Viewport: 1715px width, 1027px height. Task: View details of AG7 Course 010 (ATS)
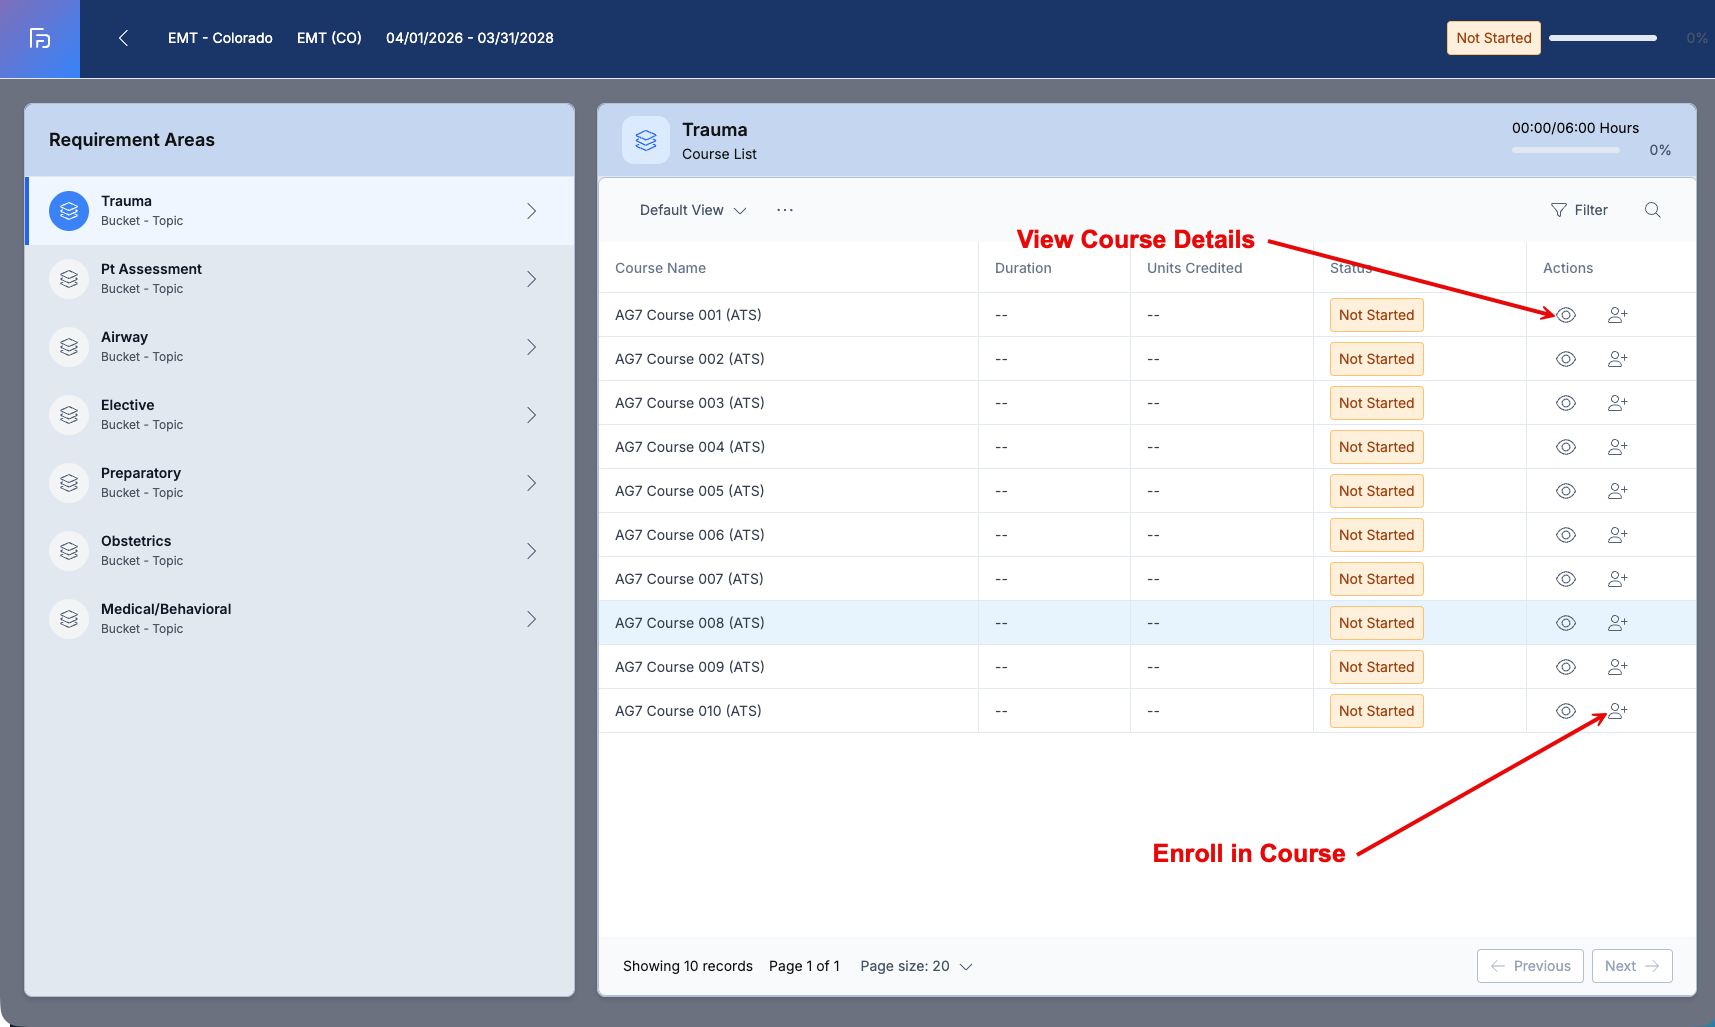click(x=1566, y=711)
